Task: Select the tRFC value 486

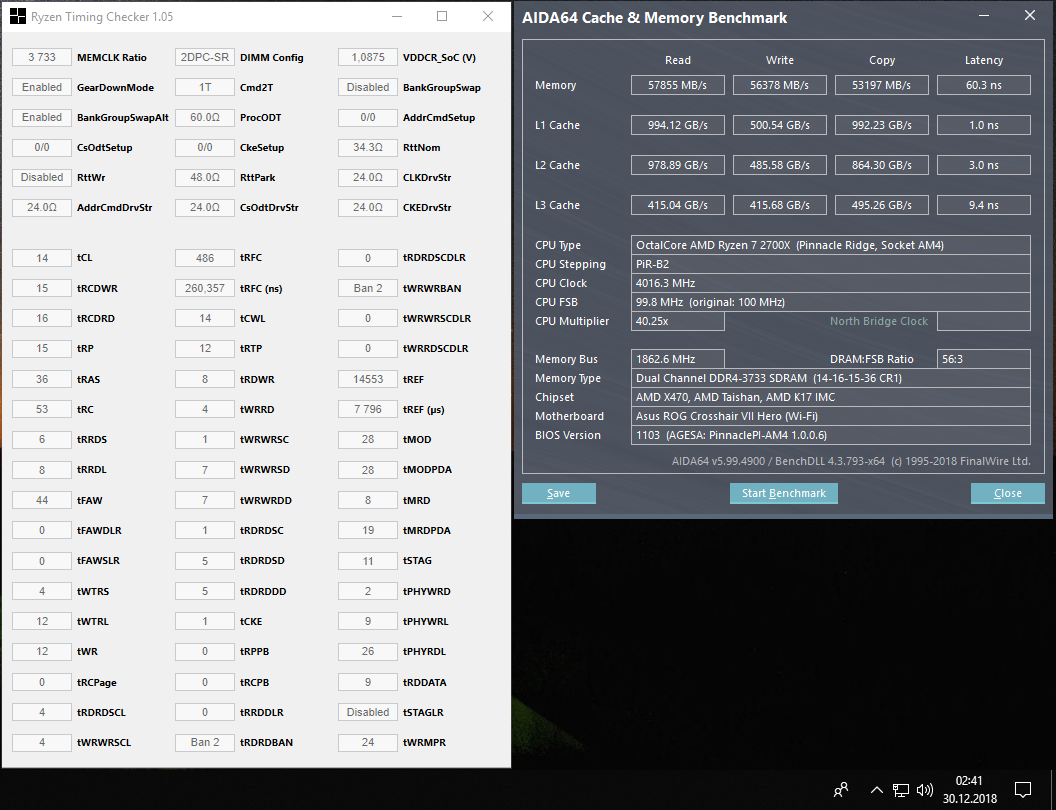Action: (x=205, y=258)
